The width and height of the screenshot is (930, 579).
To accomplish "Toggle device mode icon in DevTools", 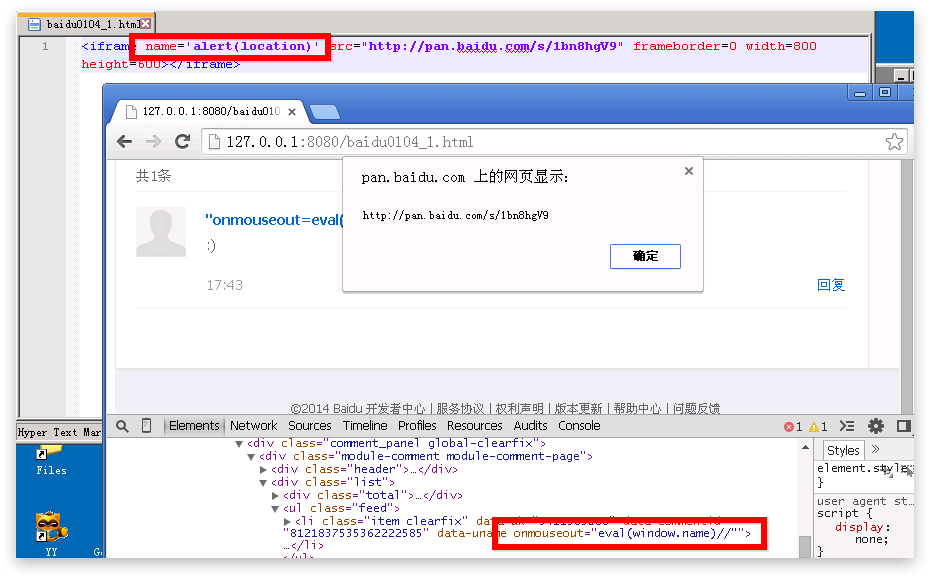I will 146,426.
